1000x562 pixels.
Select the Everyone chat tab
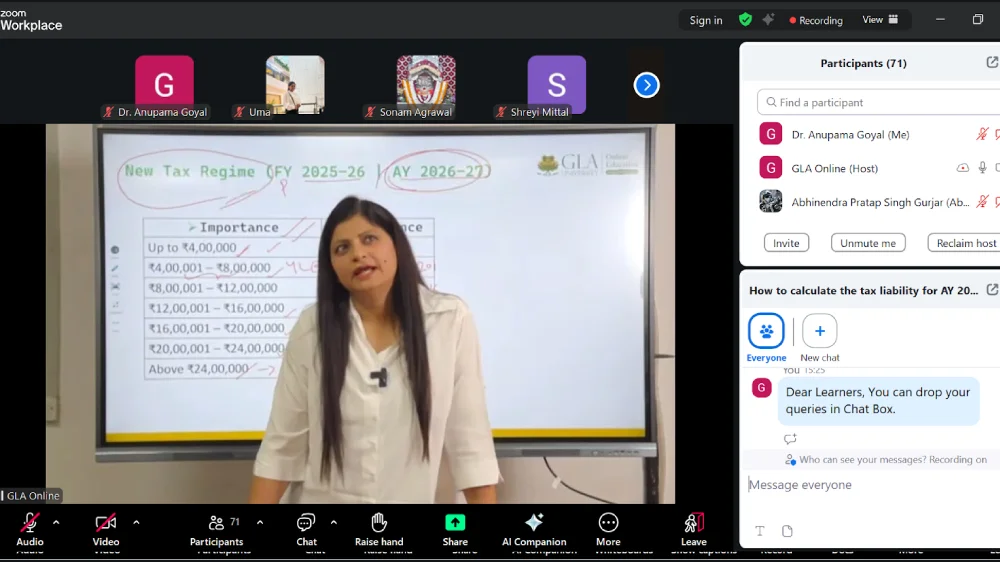(x=766, y=331)
